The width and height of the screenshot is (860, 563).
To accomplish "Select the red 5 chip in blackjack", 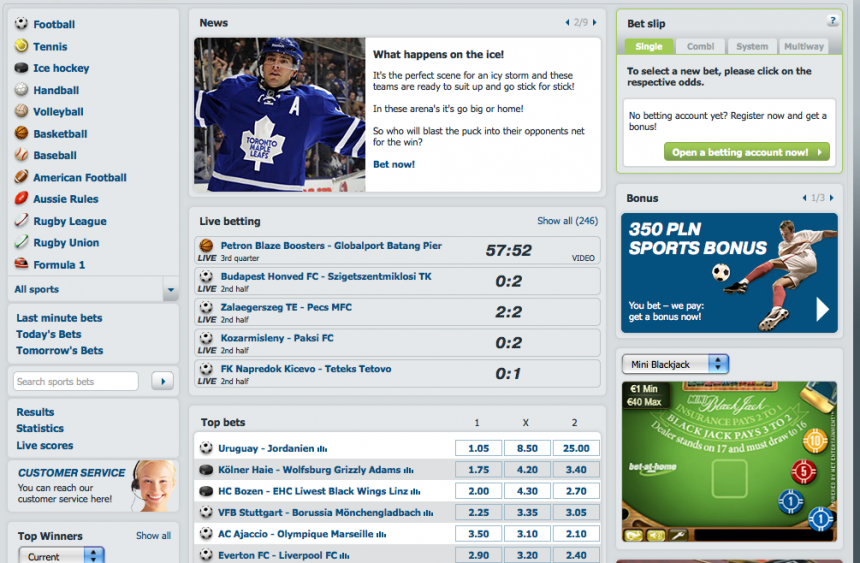I will (x=804, y=471).
